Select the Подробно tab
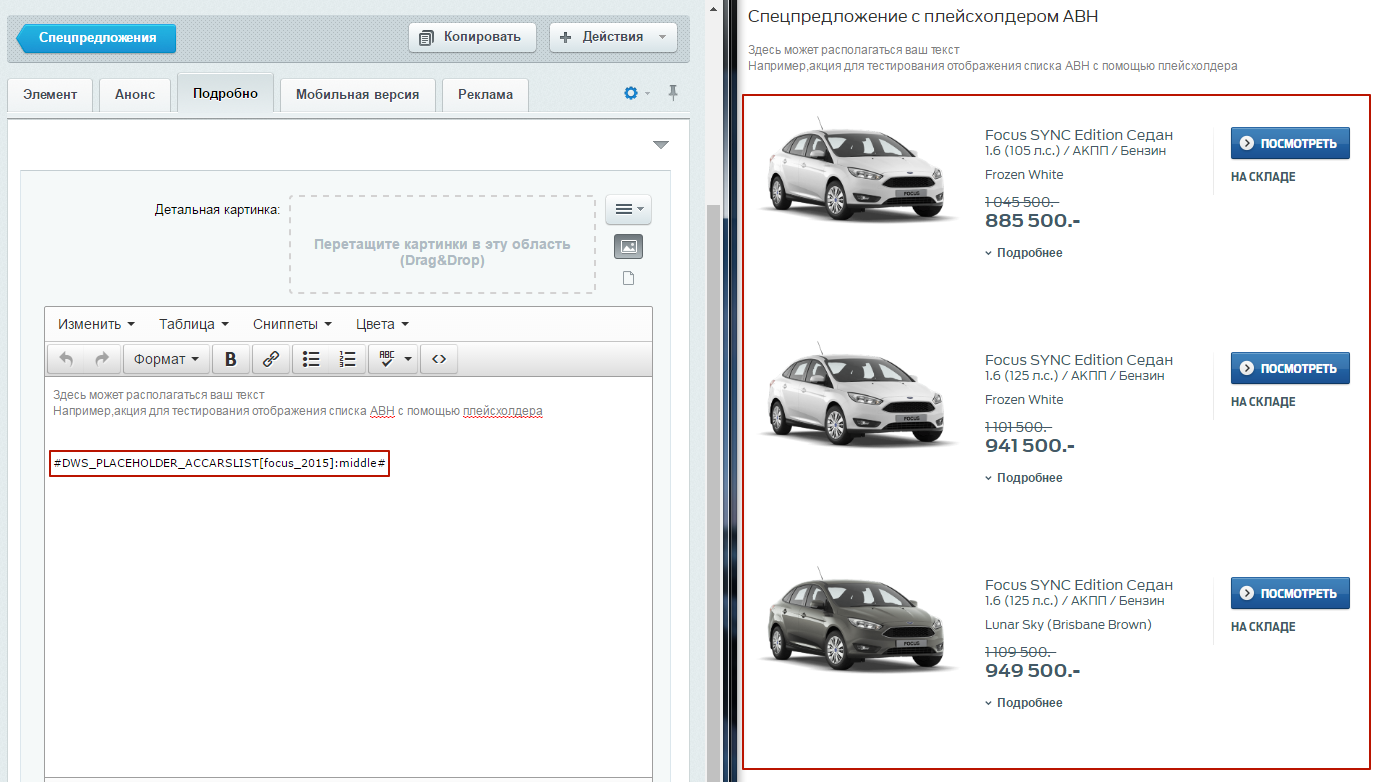 pos(225,93)
